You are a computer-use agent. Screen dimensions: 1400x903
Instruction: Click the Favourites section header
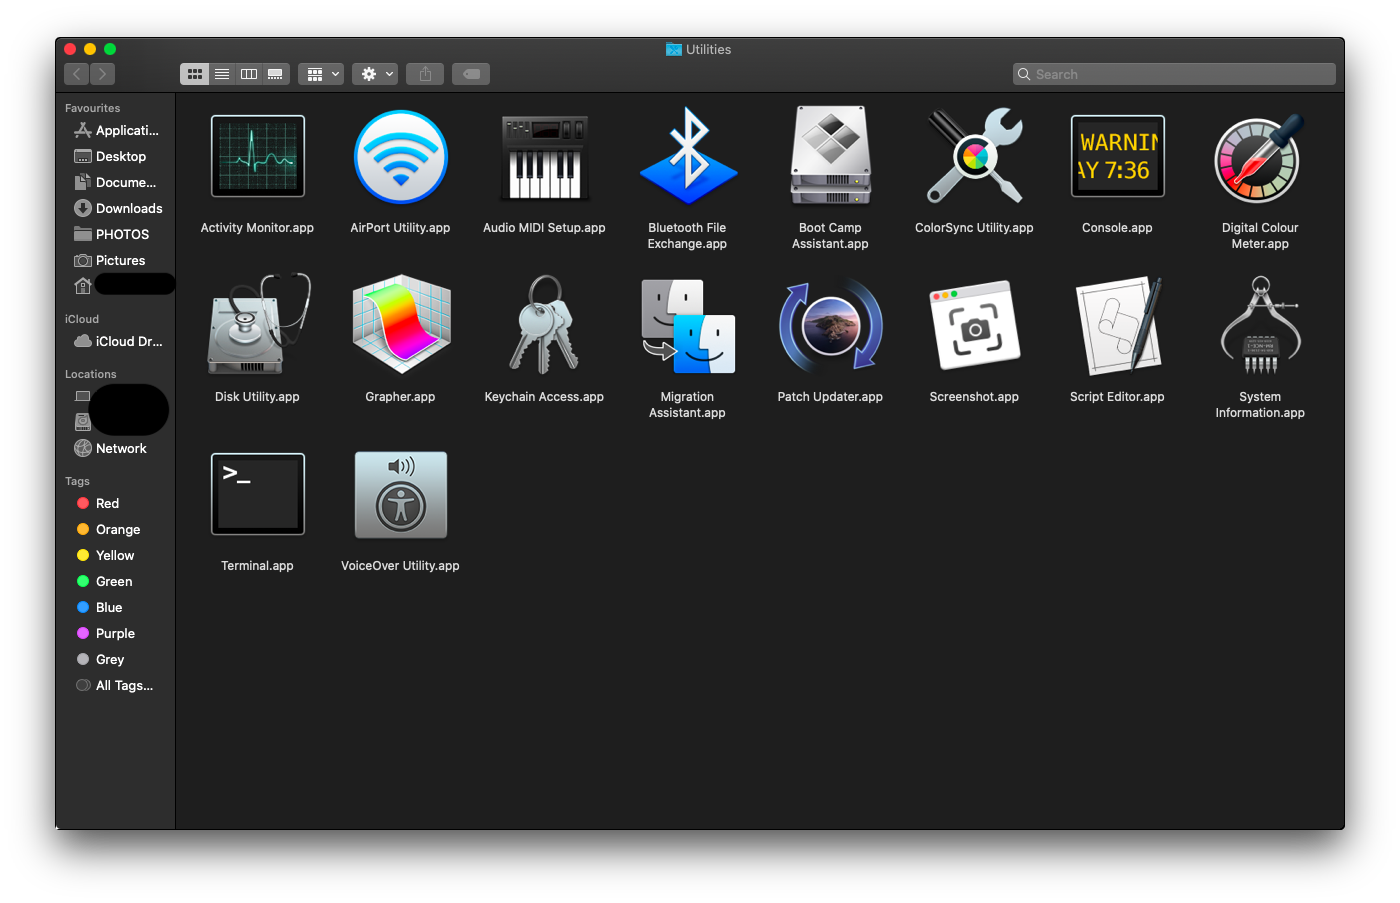93,108
